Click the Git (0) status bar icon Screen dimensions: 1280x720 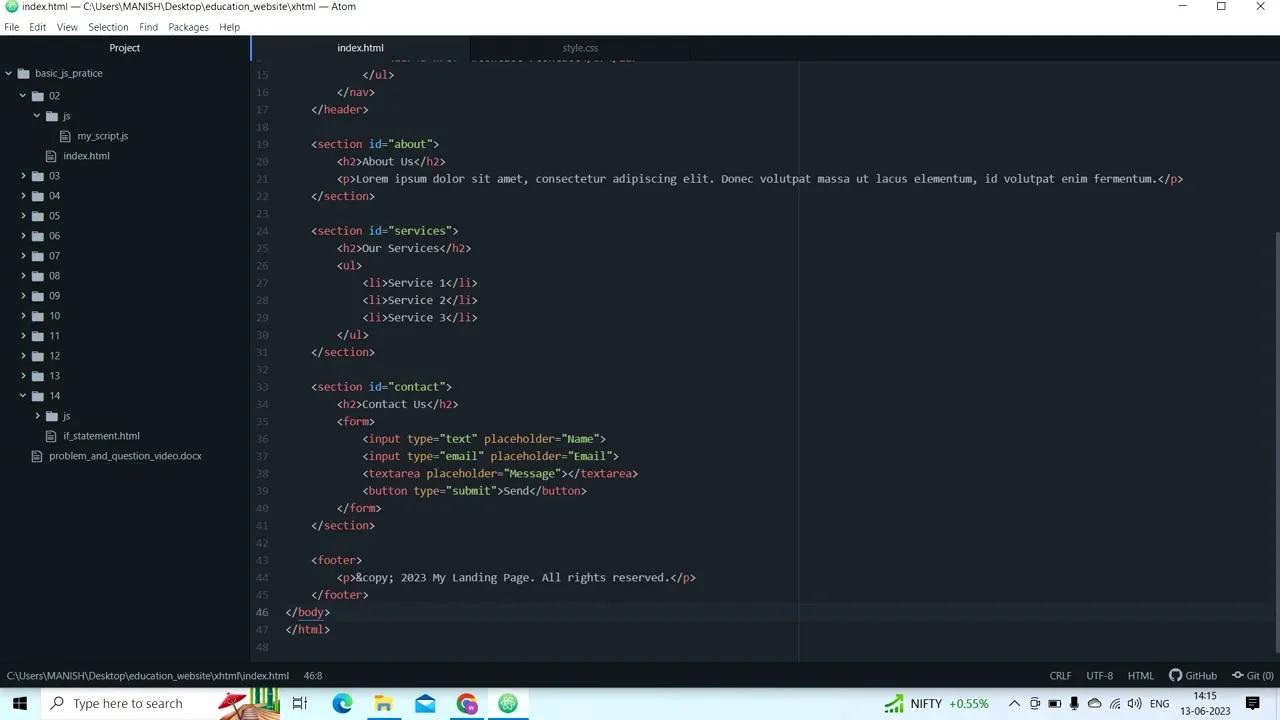(1252, 675)
